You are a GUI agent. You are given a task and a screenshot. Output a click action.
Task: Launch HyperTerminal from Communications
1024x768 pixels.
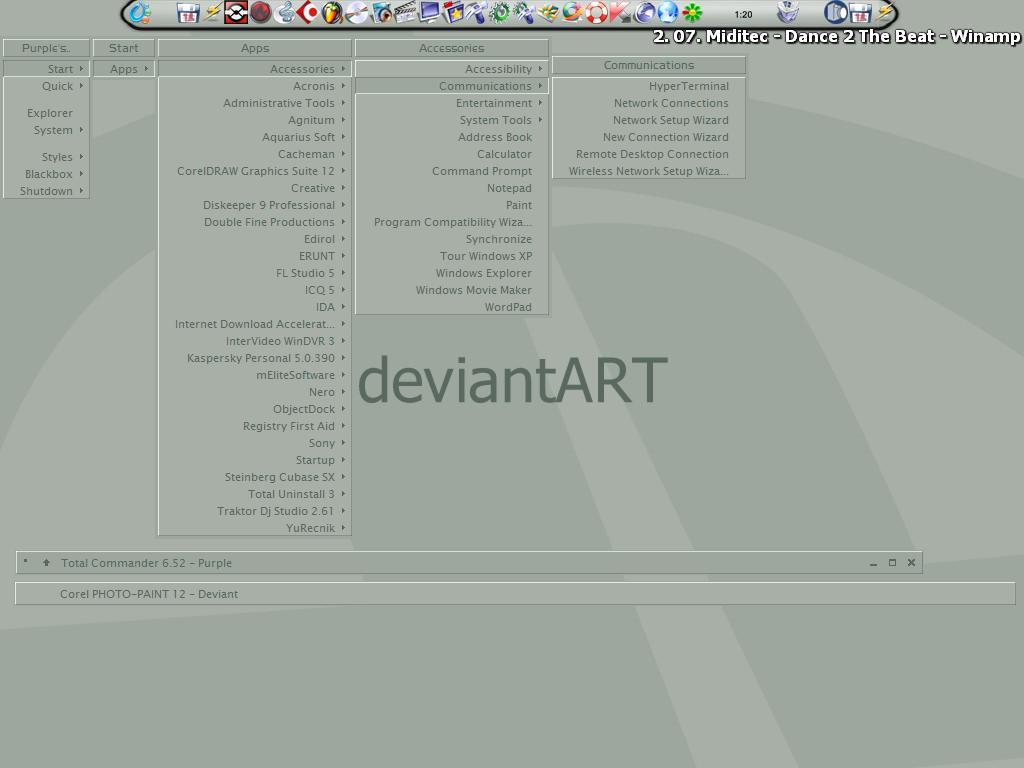[x=648, y=86]
